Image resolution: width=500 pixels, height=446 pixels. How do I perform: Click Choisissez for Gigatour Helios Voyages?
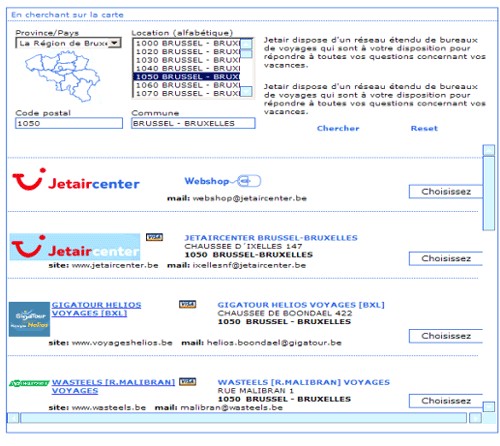(x=446, y=336)
